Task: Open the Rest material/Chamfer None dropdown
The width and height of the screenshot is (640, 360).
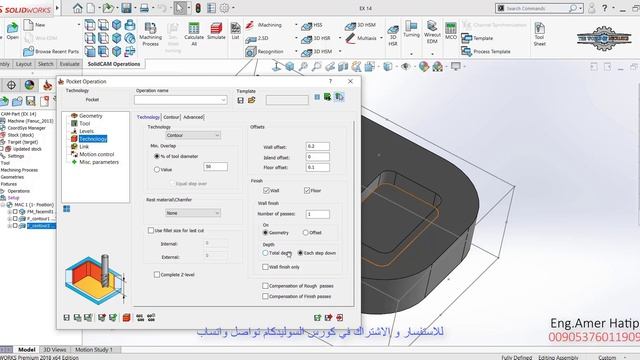Action: [x=193, y=213]
